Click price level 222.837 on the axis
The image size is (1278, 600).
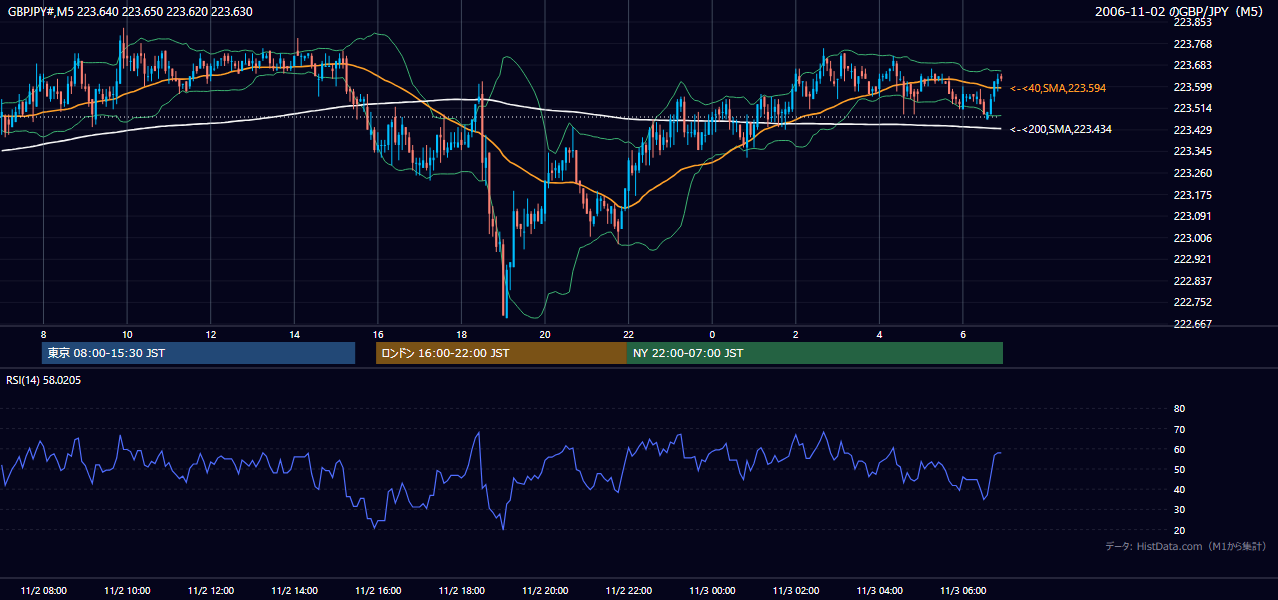[1192, 281]
